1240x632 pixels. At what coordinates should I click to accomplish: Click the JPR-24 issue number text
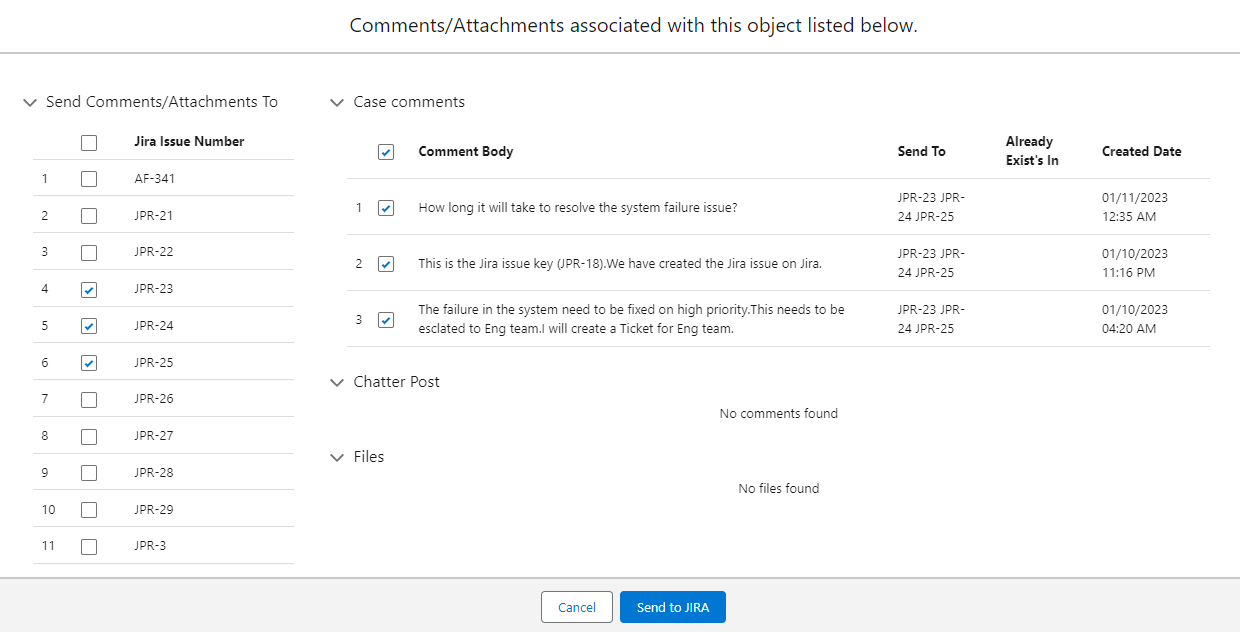point(154,326)
